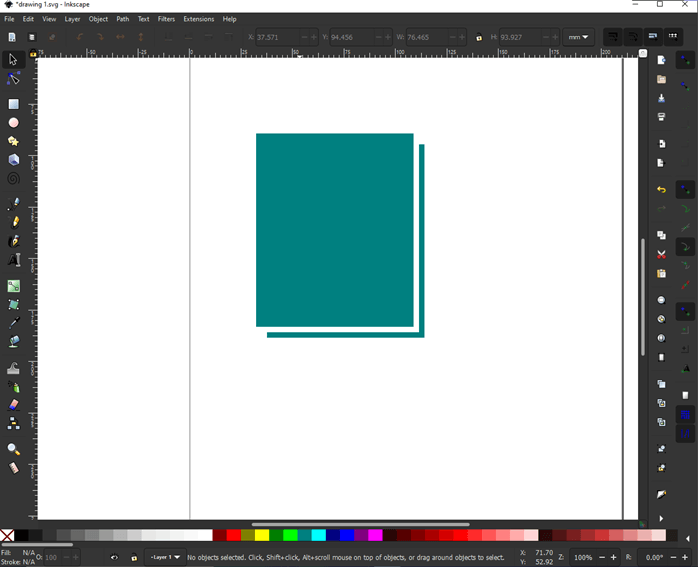Open the mm units dropdown
The width and height of the screenshot is (698, 567).
[x=579, y=38]
